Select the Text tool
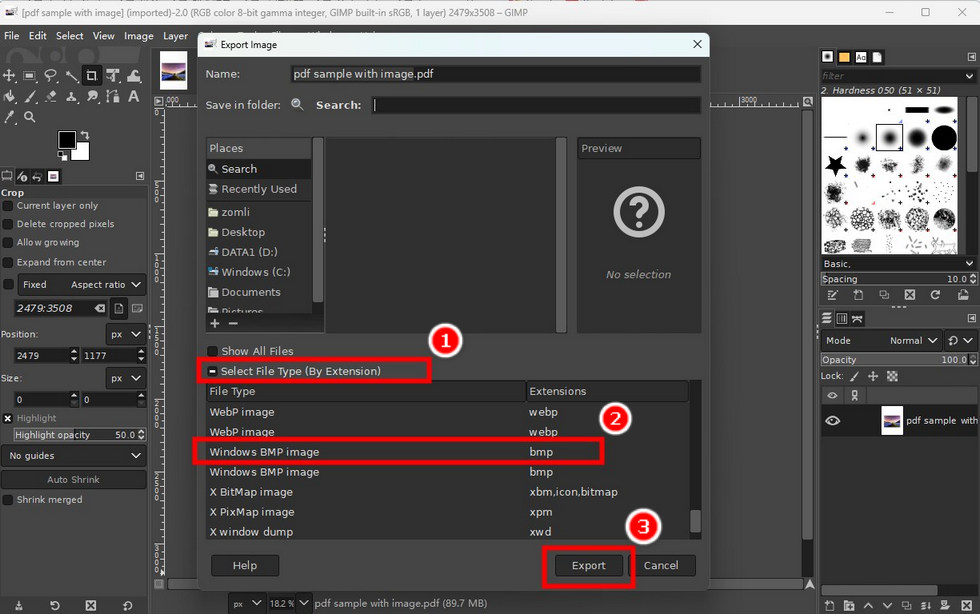The width and height of the screenshot is (980, 614). click(134, 97)
